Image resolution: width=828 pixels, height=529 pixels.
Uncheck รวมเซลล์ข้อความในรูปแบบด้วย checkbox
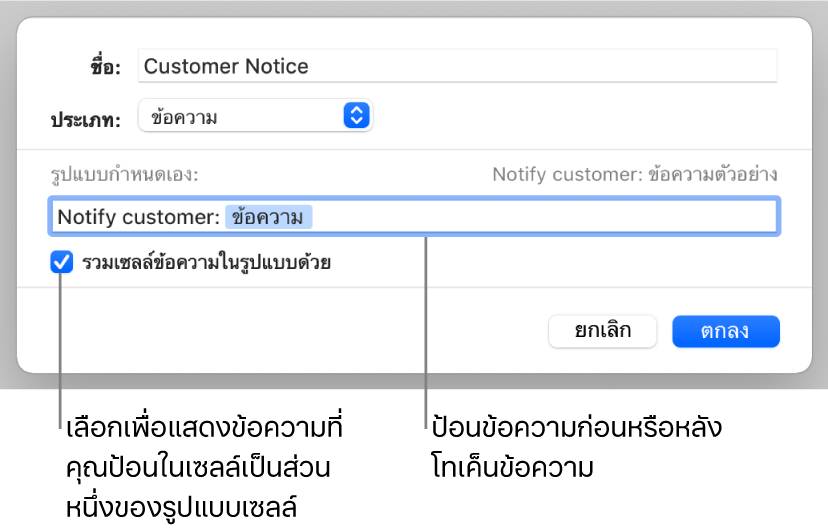tap(62, 262)
